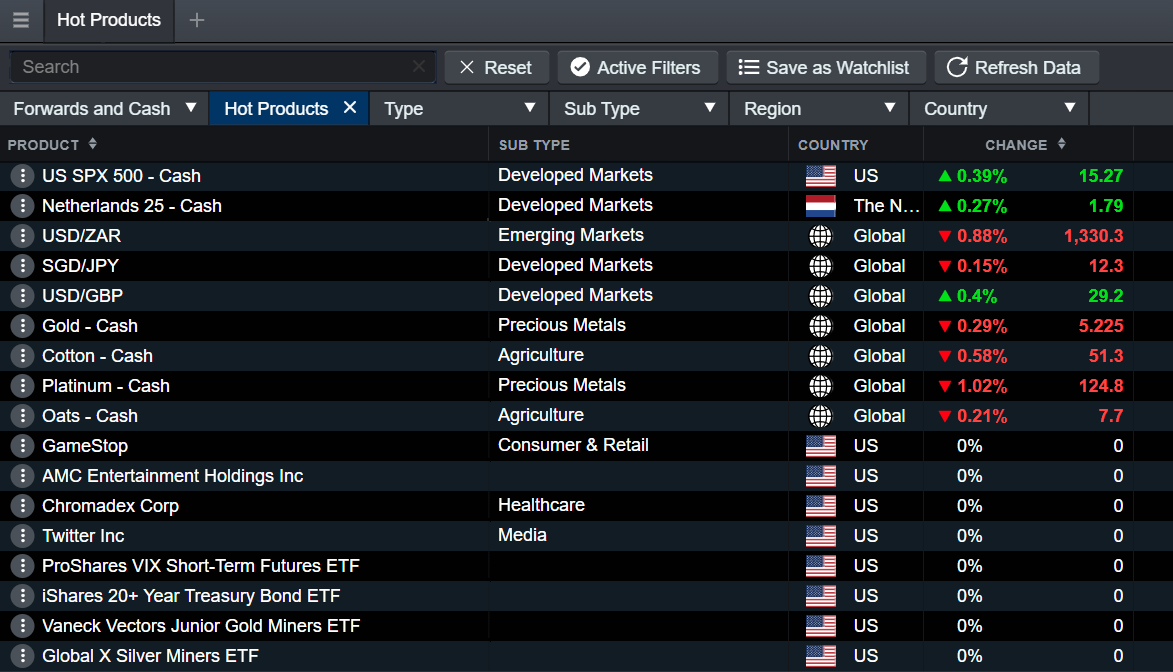Open the Region filter dropdown
Image resolution: width=1173 pixels, height=672 pixels.
click(x=819, y=109)
